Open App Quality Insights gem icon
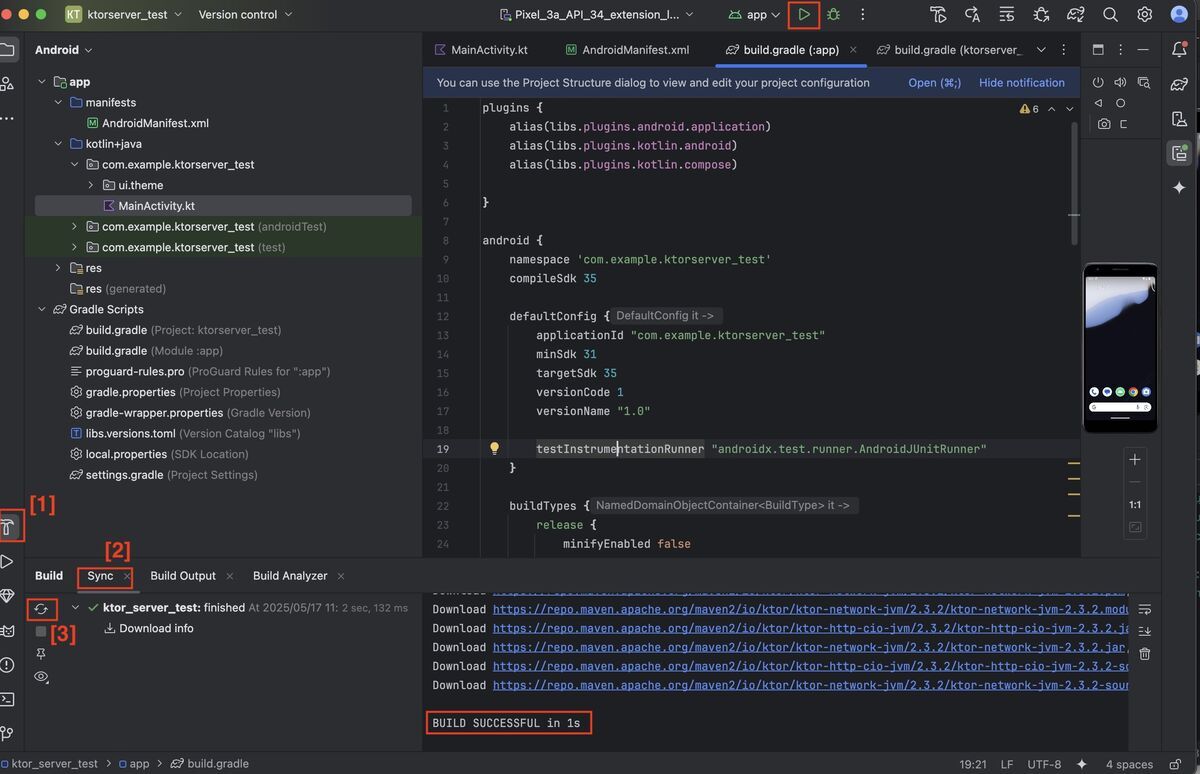1200x774 pixels. [7, 596]
